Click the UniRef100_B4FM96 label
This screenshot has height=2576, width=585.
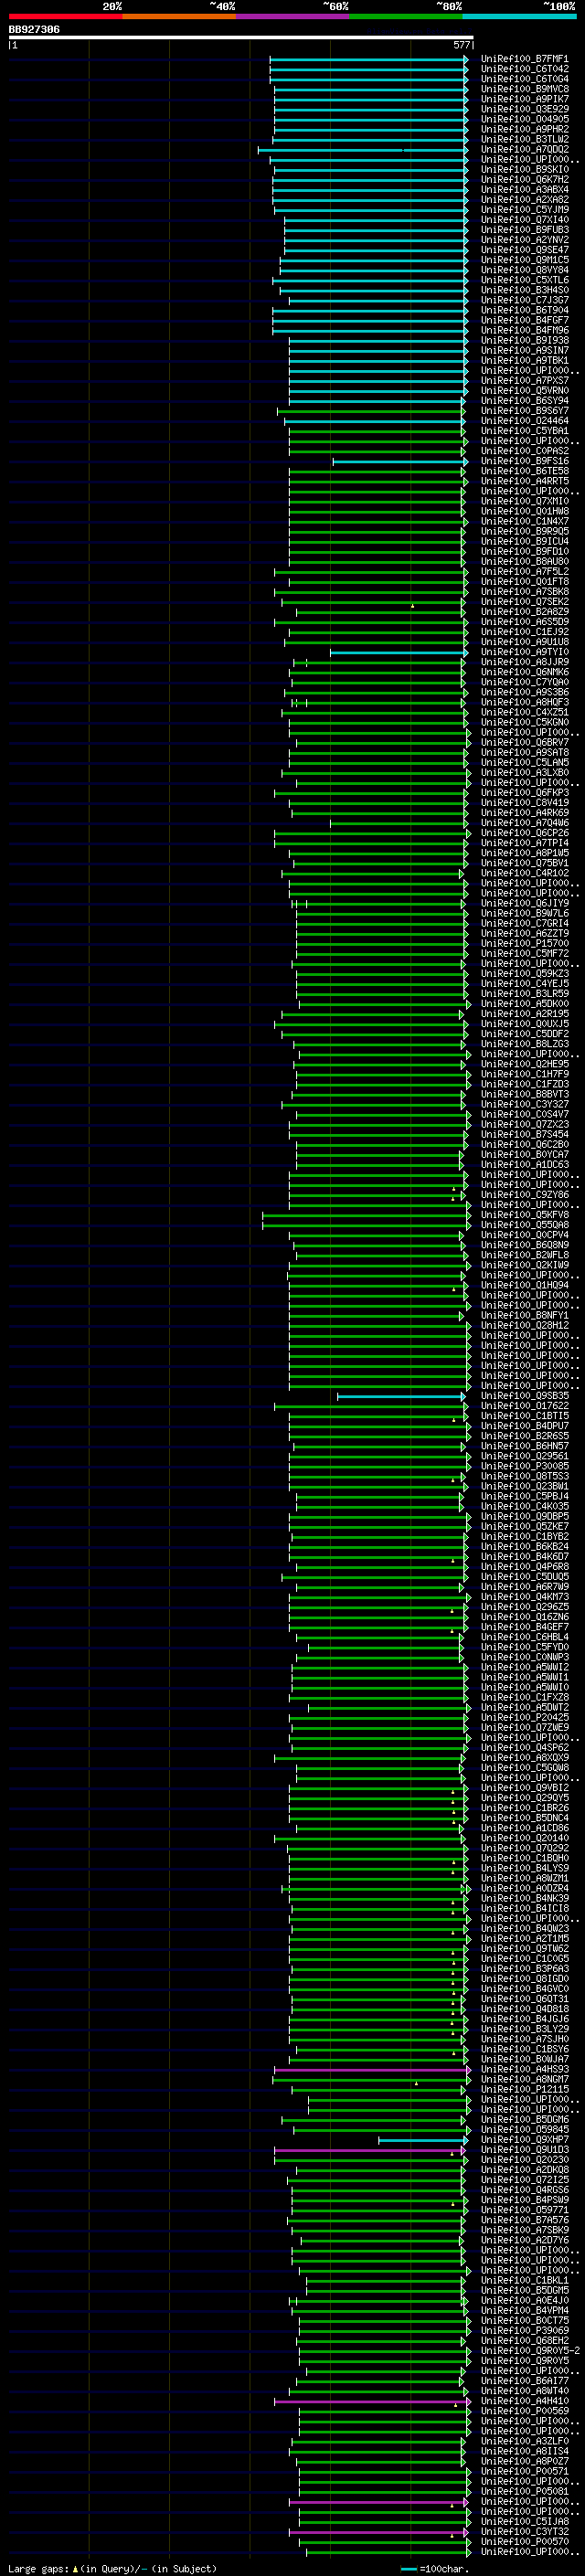point(524,330)
